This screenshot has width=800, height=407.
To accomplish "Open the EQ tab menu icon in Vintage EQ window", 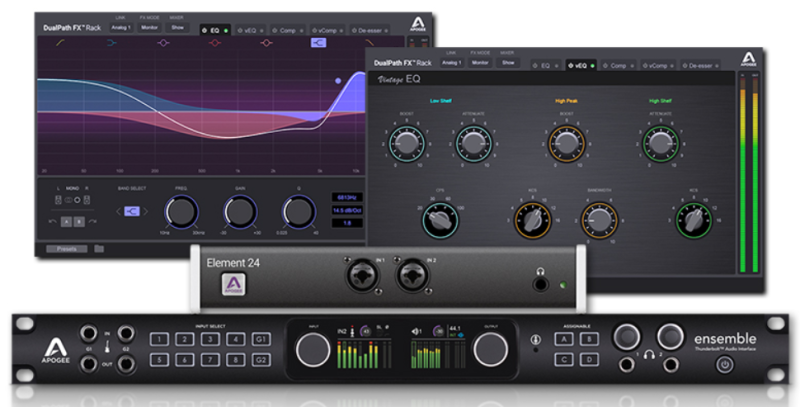I will pyautogui.click(x=557, y=66).
